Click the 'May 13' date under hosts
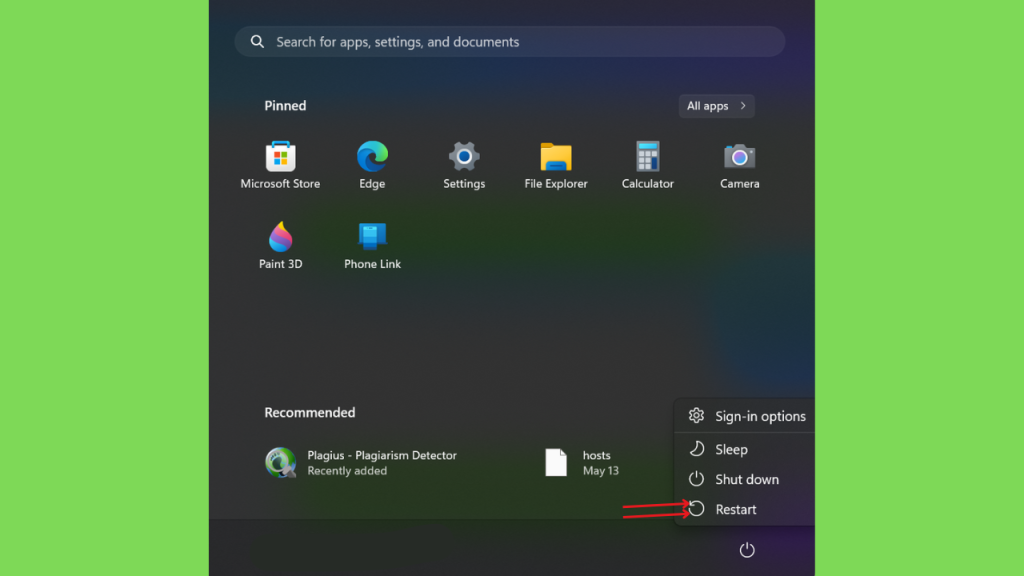This screenshot has height=576, width=1024. [x=601, y=471]
